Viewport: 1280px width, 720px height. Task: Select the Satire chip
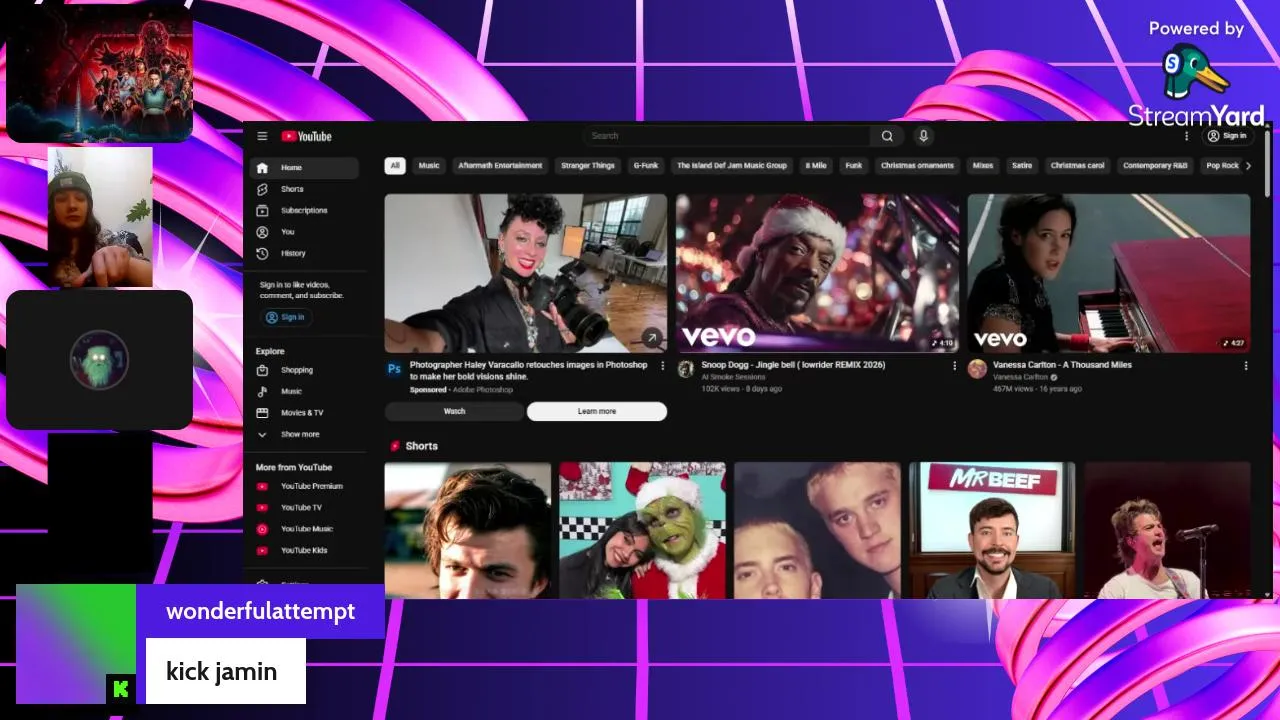(1021, 166)
